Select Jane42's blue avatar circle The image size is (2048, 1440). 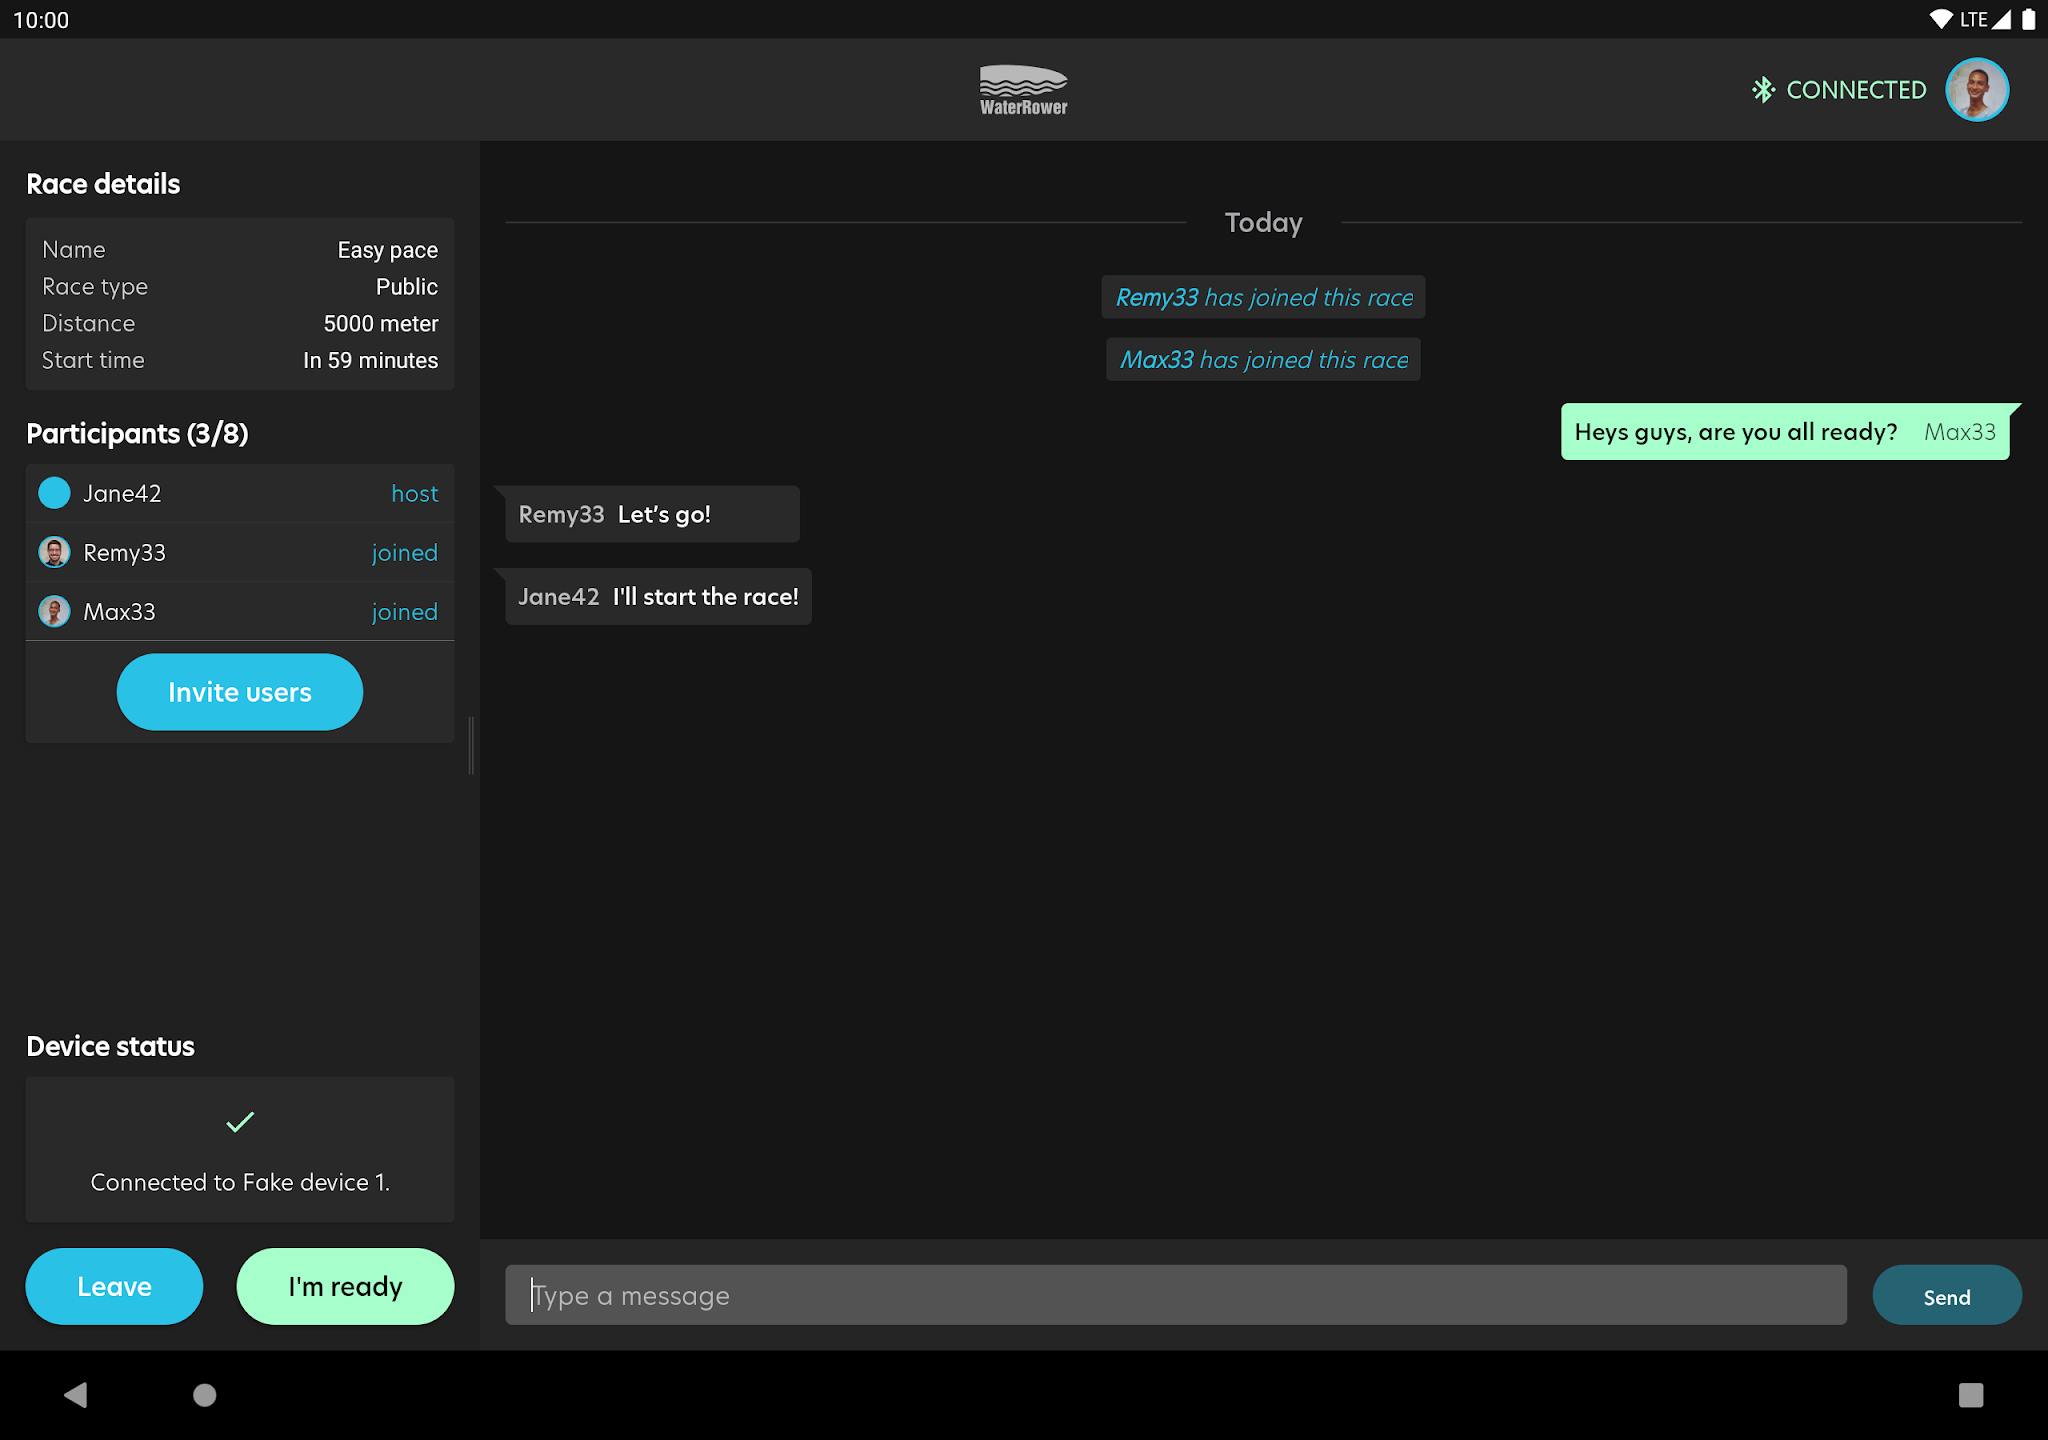pyautogui.click(x=54, y=493)
